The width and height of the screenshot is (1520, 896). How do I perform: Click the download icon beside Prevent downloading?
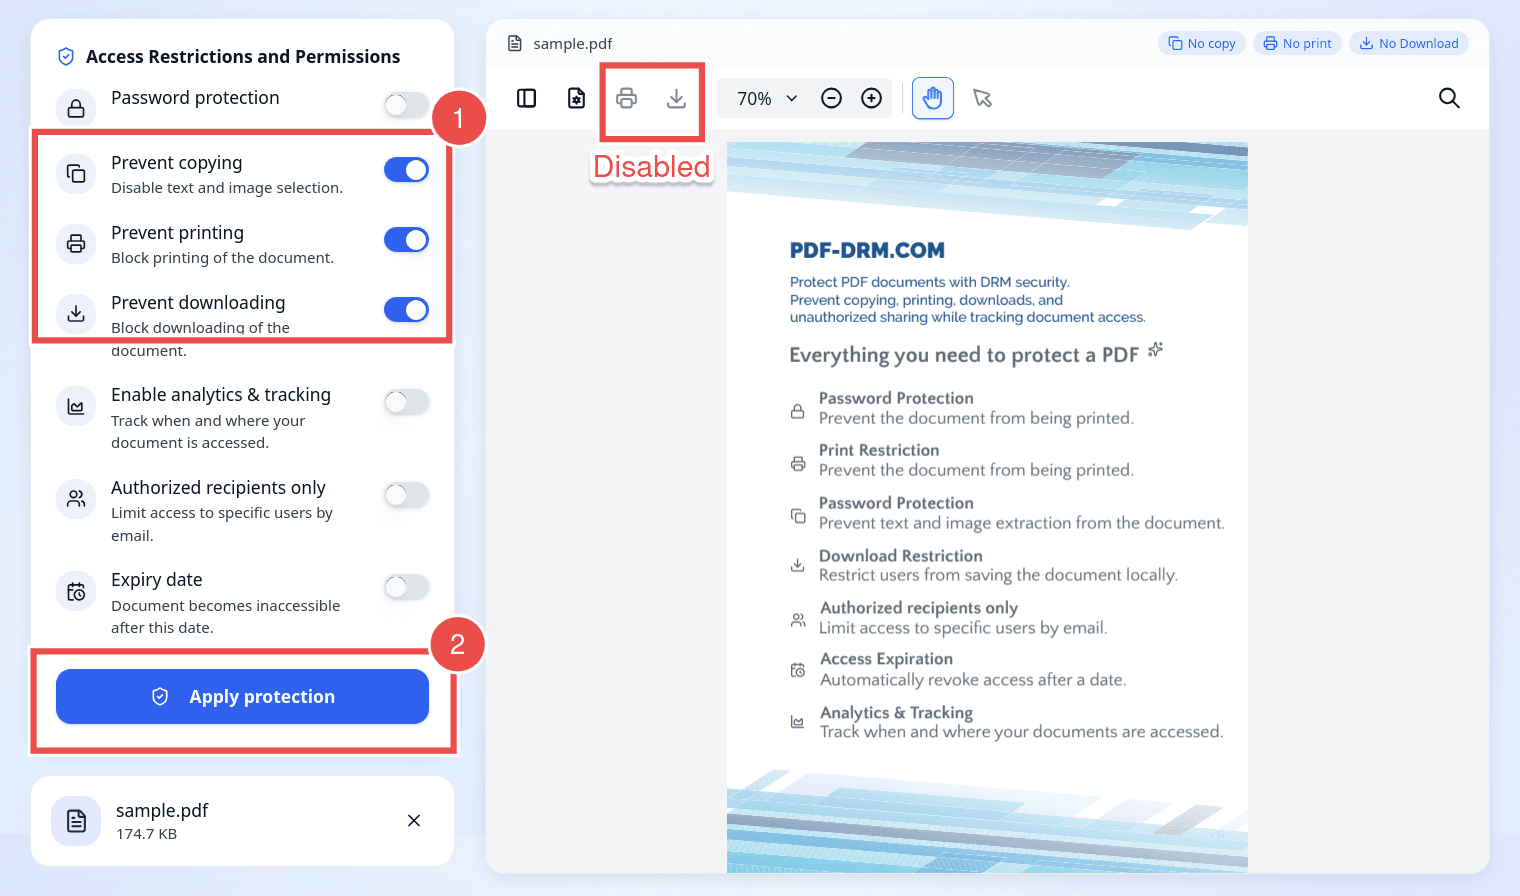click(x=76, y=313)
